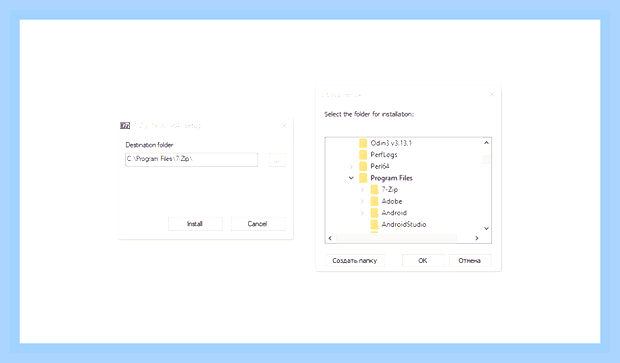
Task: Expand the Perl64 folder node
Action: (x=351, y=166)
